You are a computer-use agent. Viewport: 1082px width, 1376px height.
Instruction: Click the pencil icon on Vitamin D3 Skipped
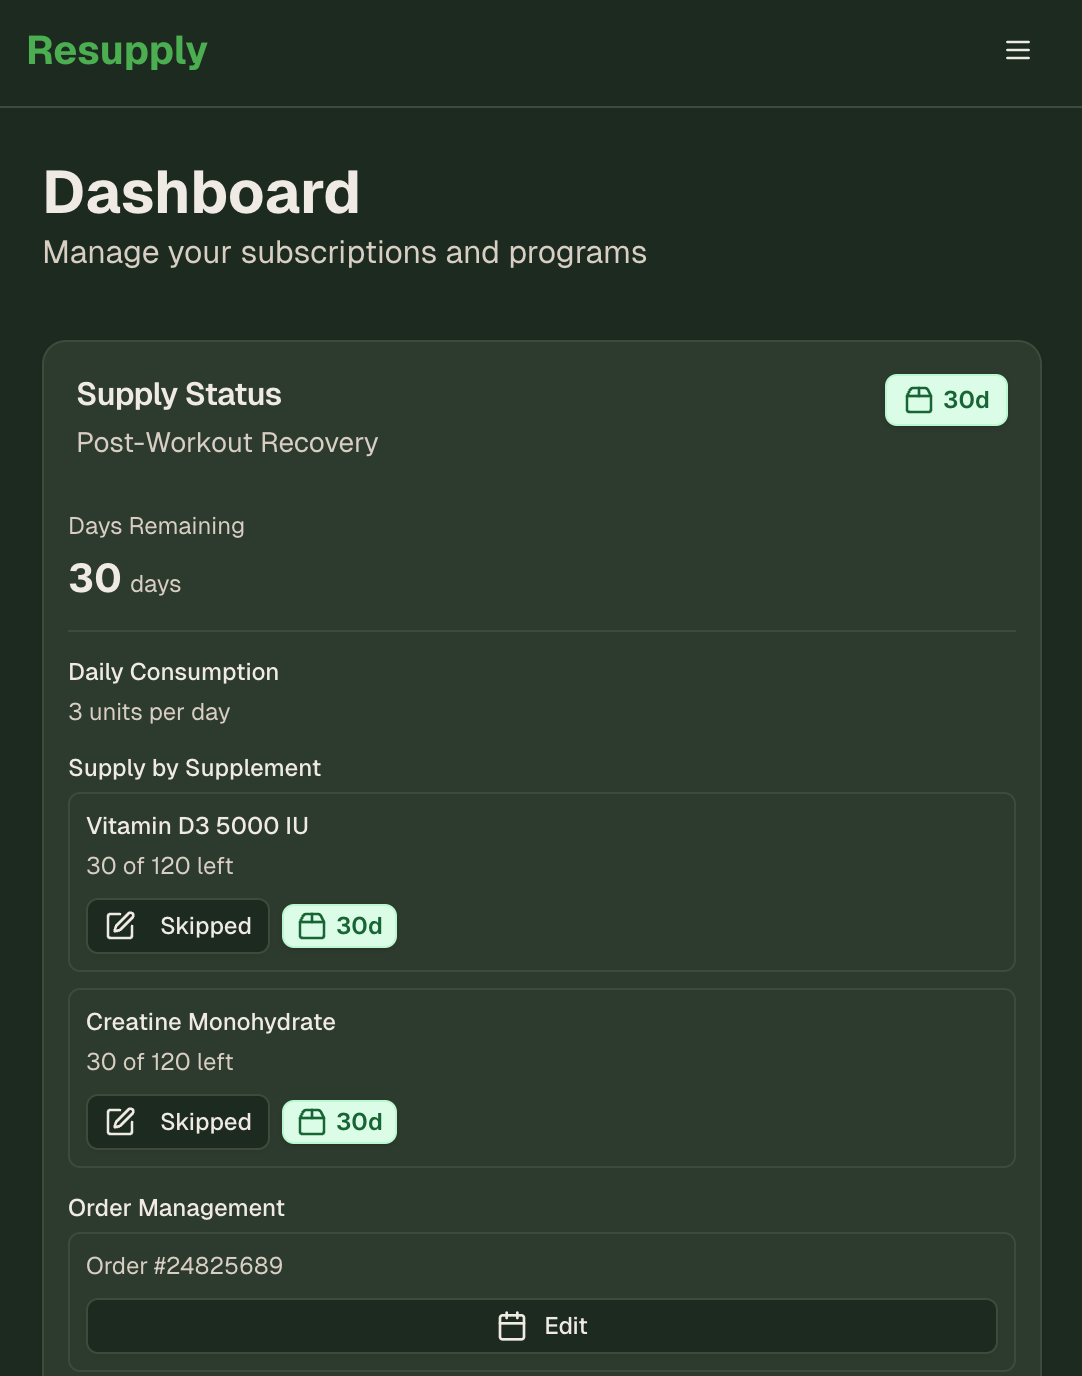pos(121,926)
